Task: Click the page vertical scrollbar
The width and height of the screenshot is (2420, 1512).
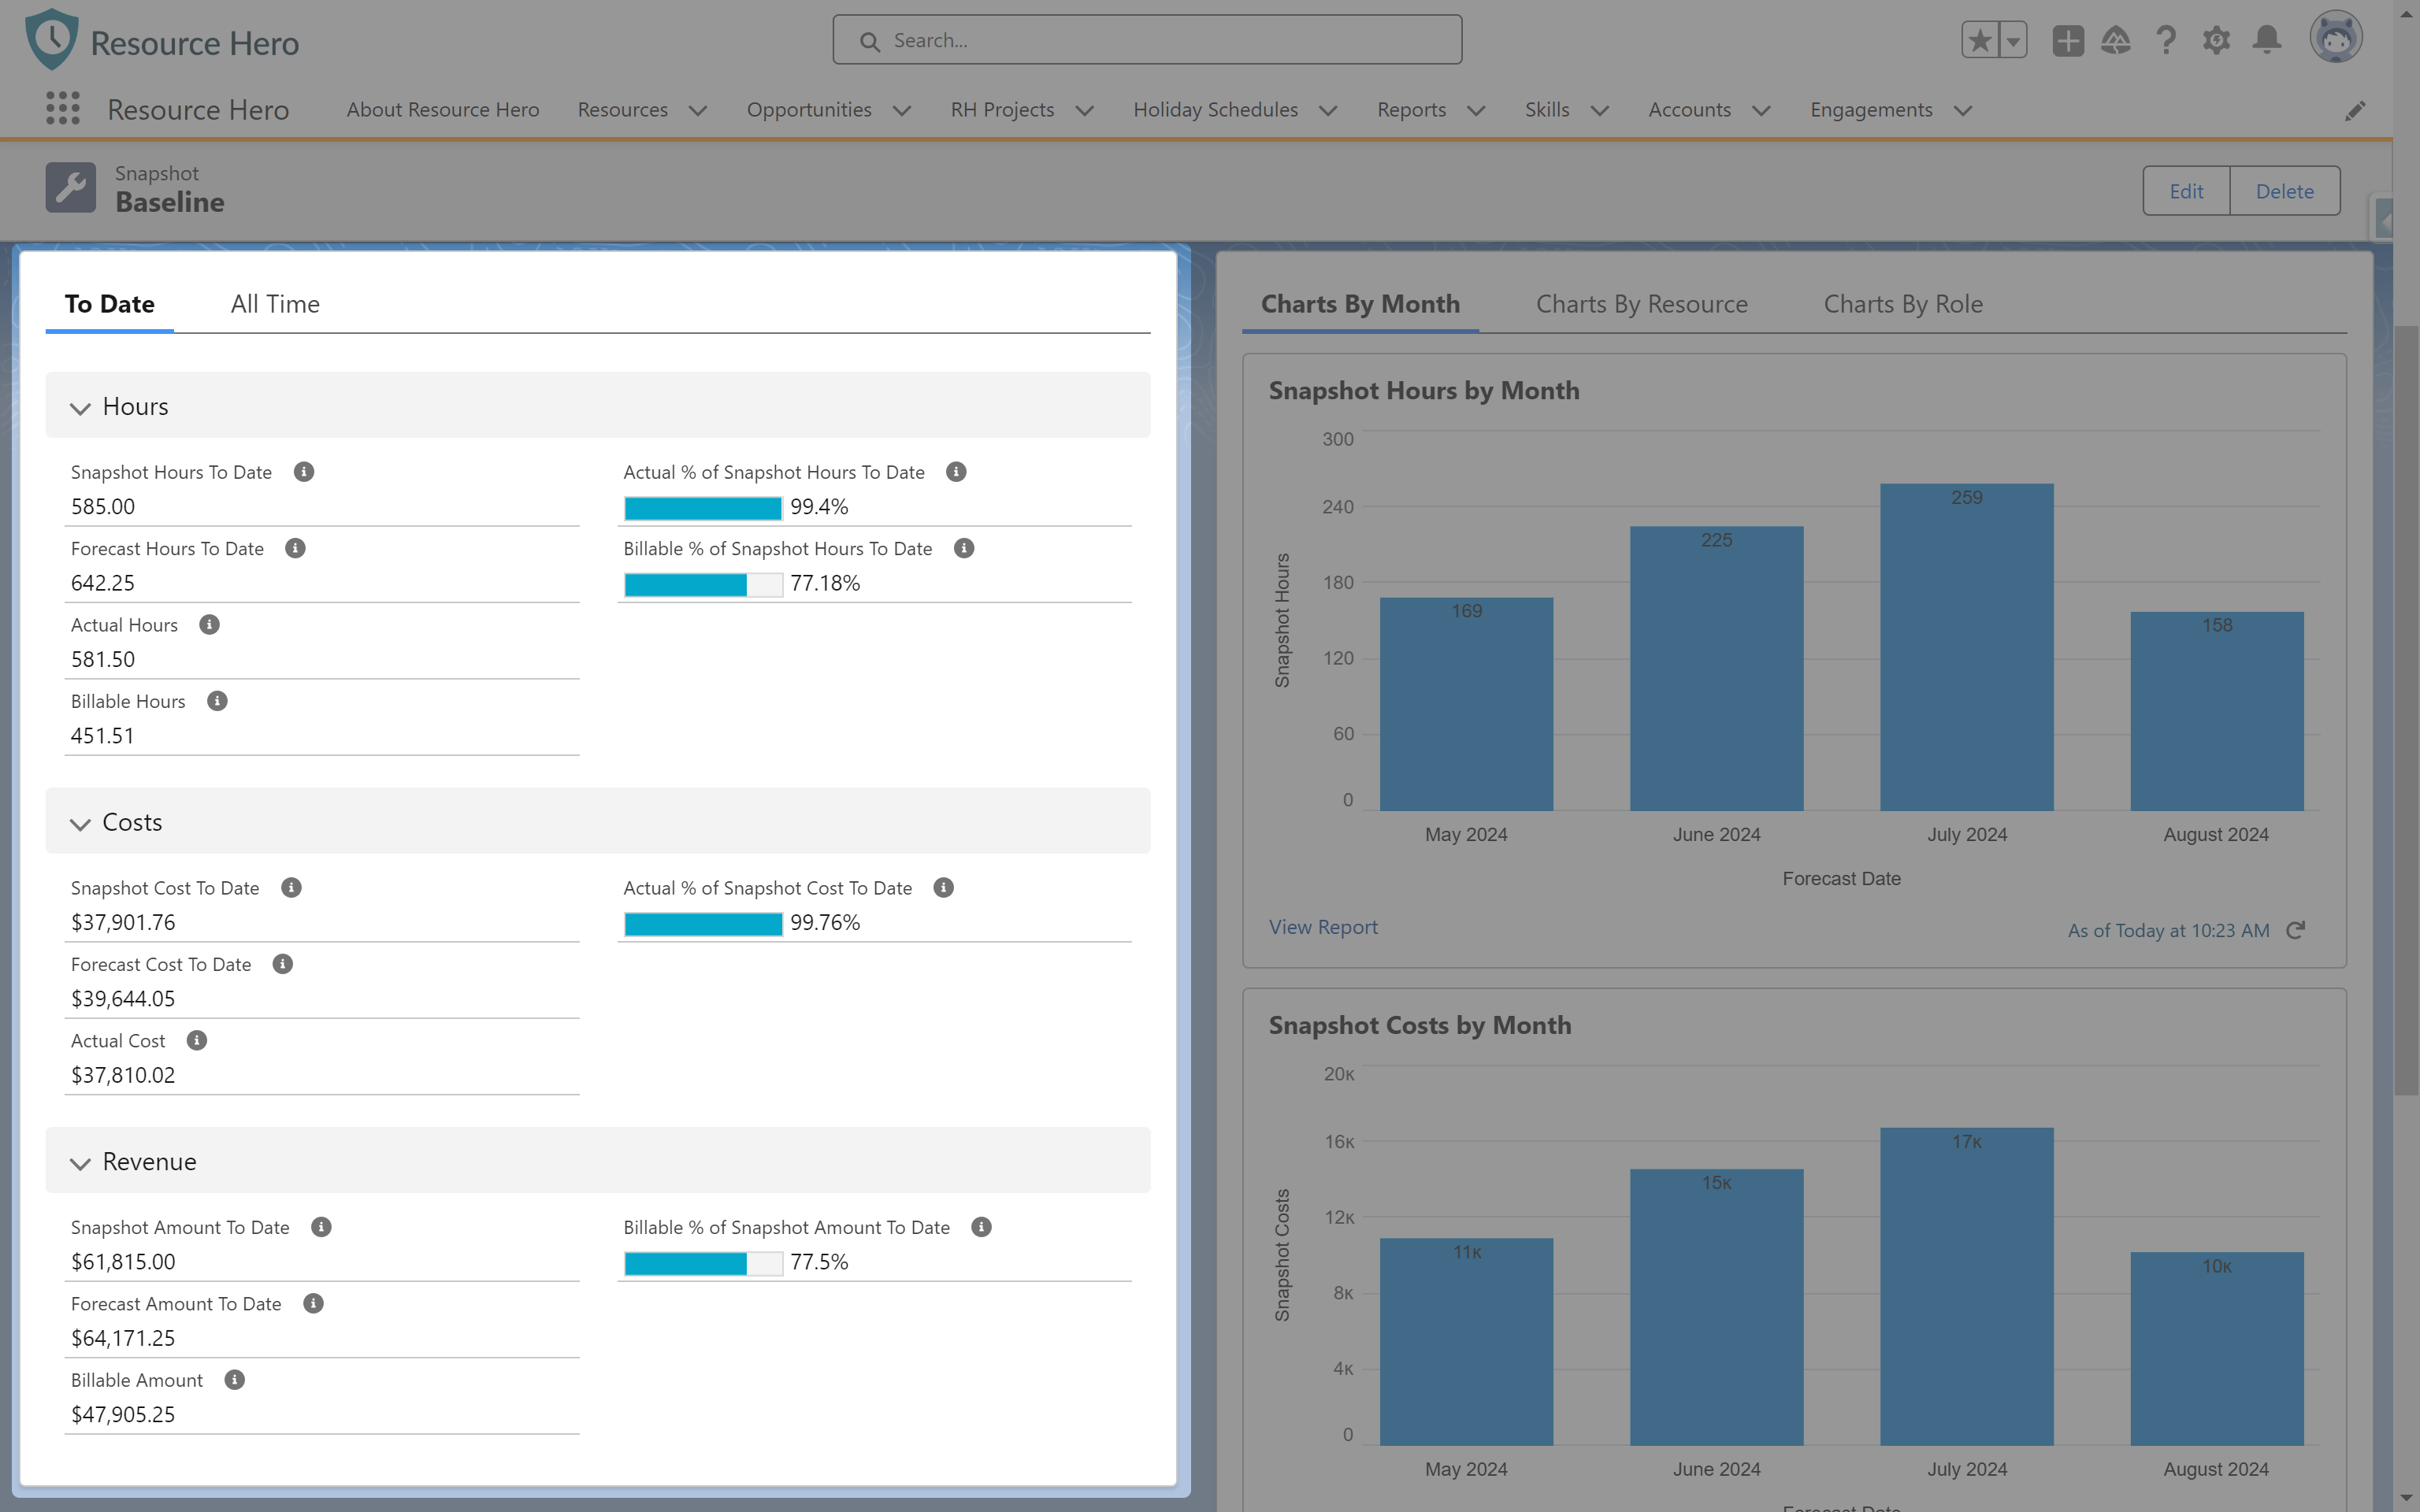Action: click(2406, 710)
